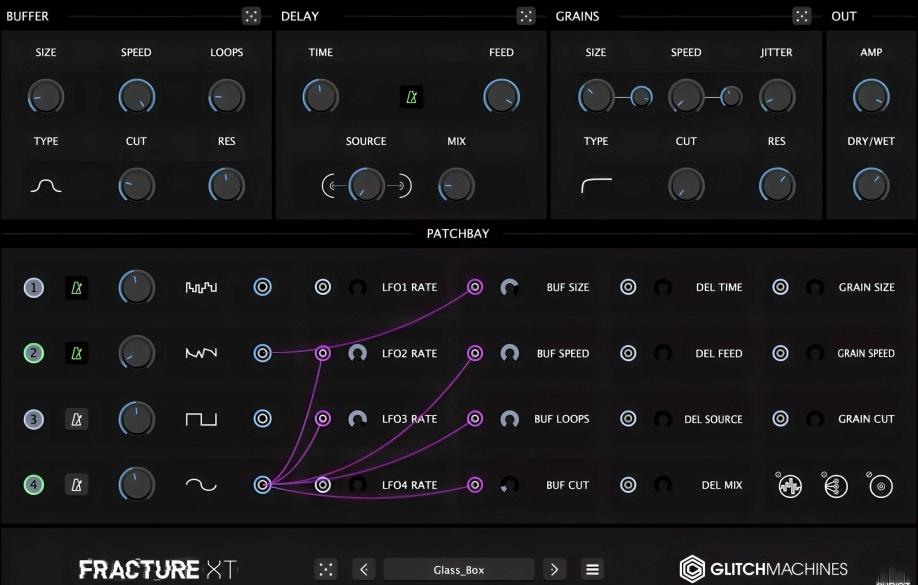Click the BUF SPEED input jack
This screenshot has height=585, width=918.
point(475,353)
